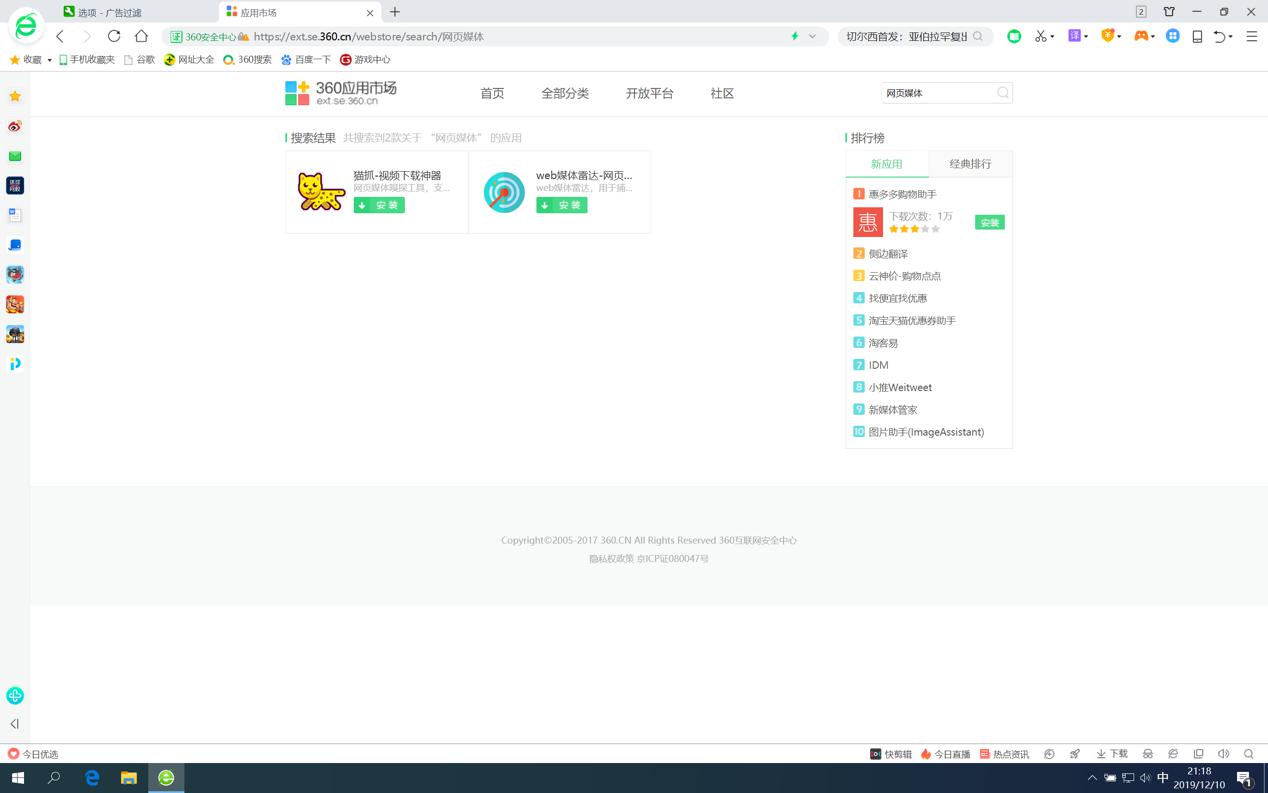Collapse the left sidebar panel arrow
This screenshot has width=1268, height=793.
15,723
